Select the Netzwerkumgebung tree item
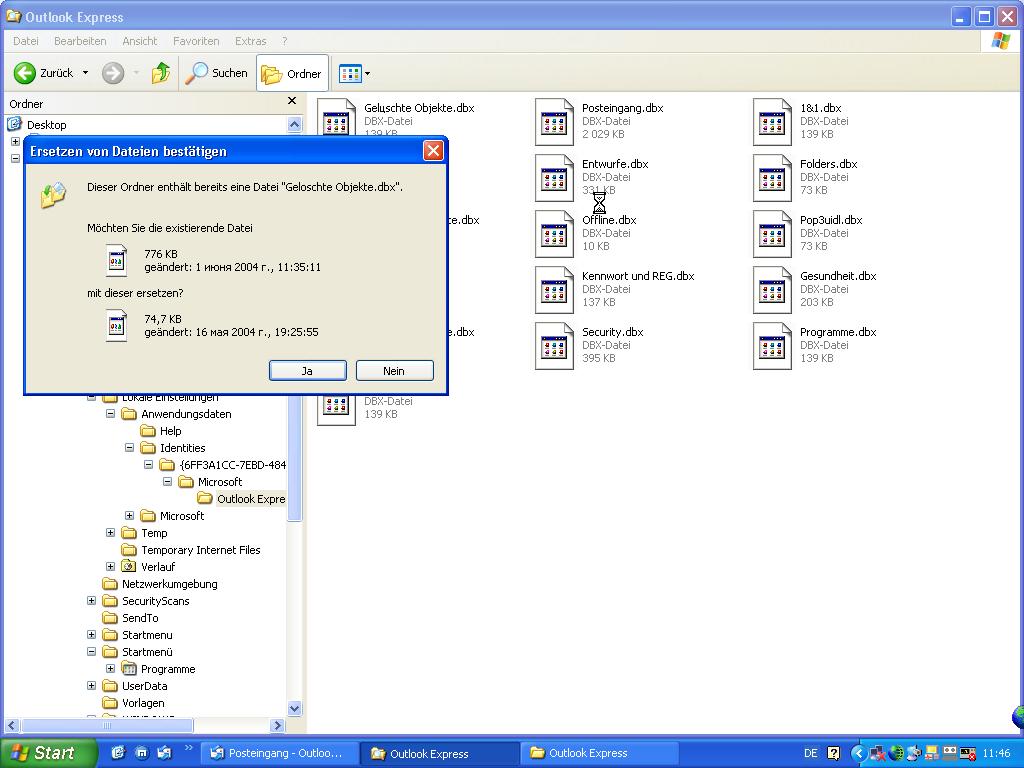Image resolution: width=1024 pixels, height=768 pixels. (170, 584)
